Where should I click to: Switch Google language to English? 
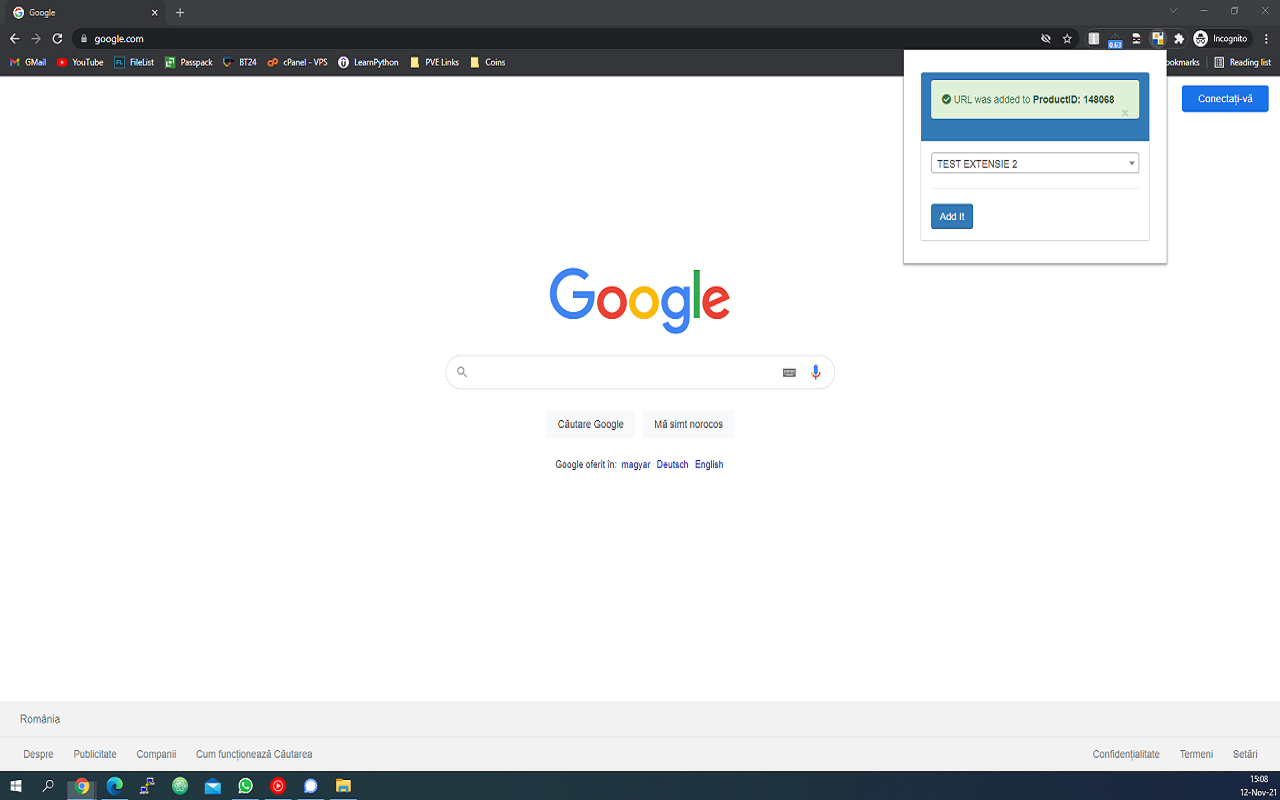click(x=709, y=464)
